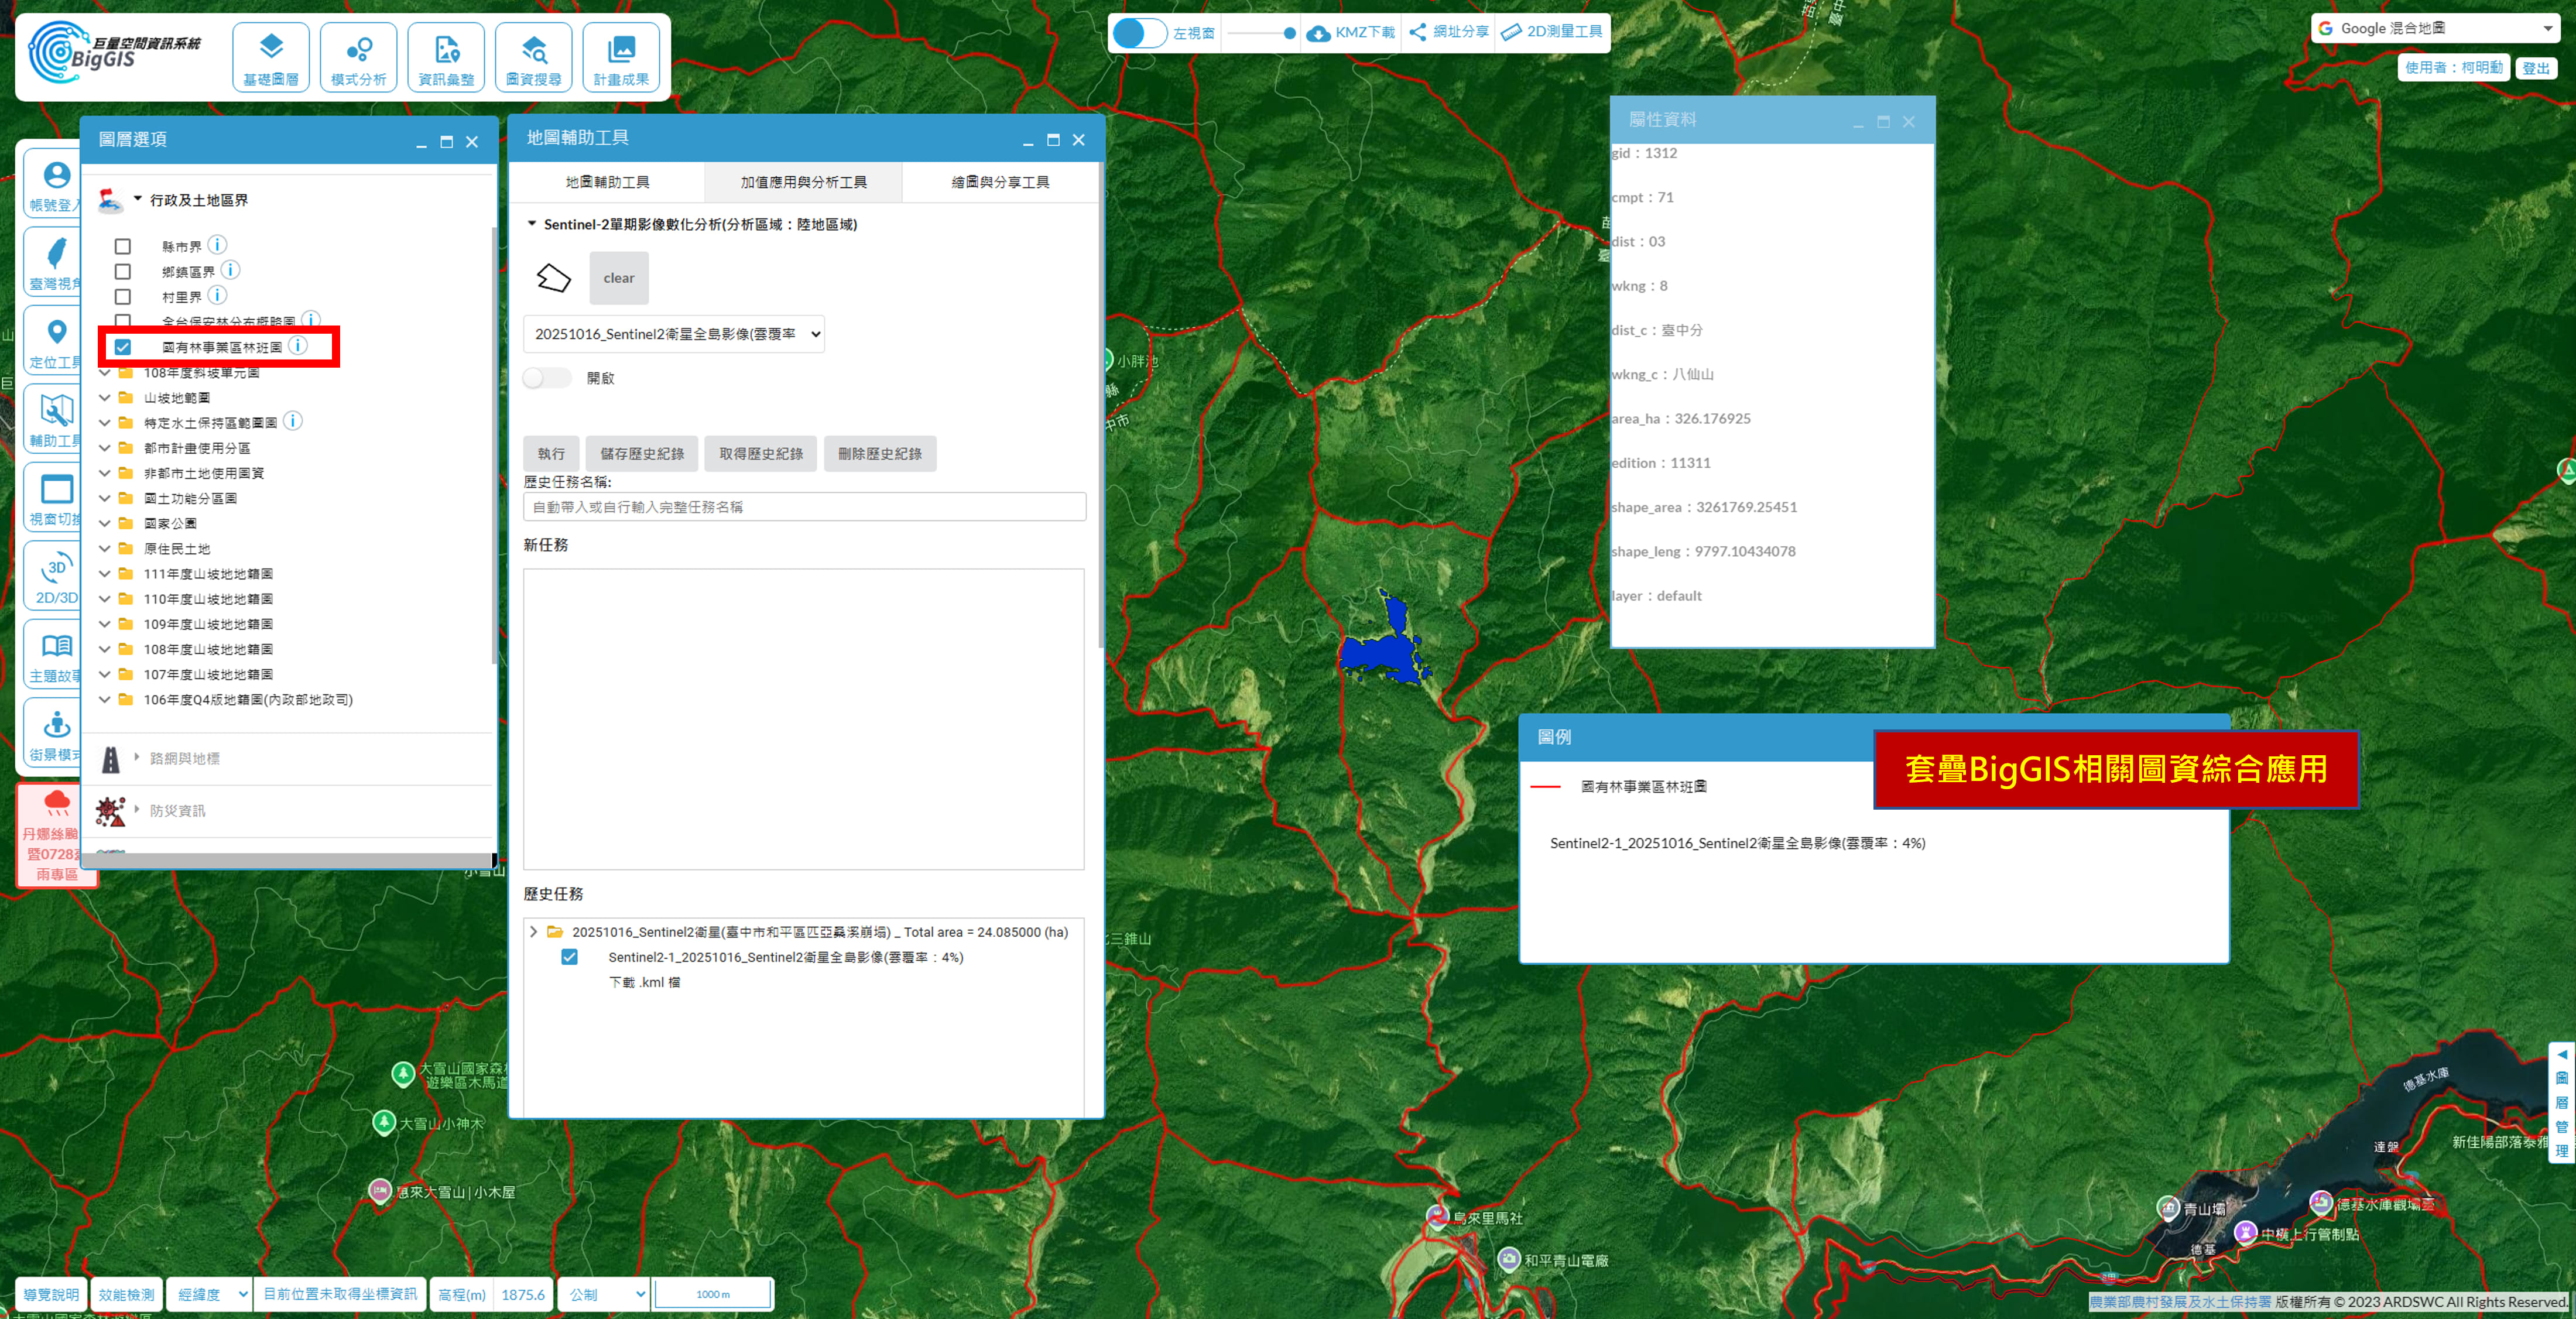This screenshot has height=1319, width=2576.
Task: Switch to 繪圖與分享工具 tab
Action: 1000,182
